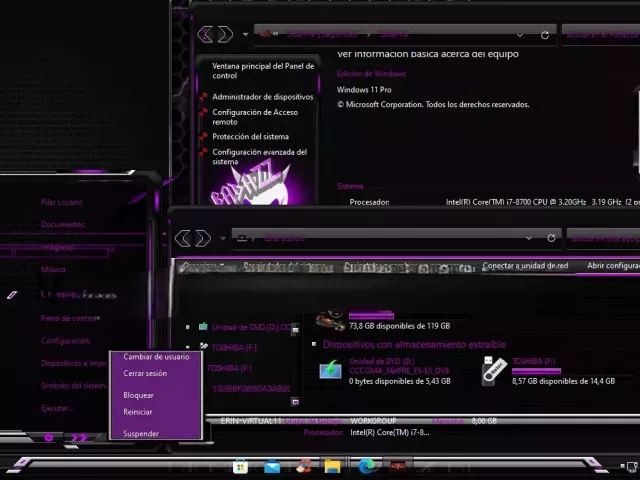
Task: Click the WORKGROUP value in details pane
Action: coord(373,421)
